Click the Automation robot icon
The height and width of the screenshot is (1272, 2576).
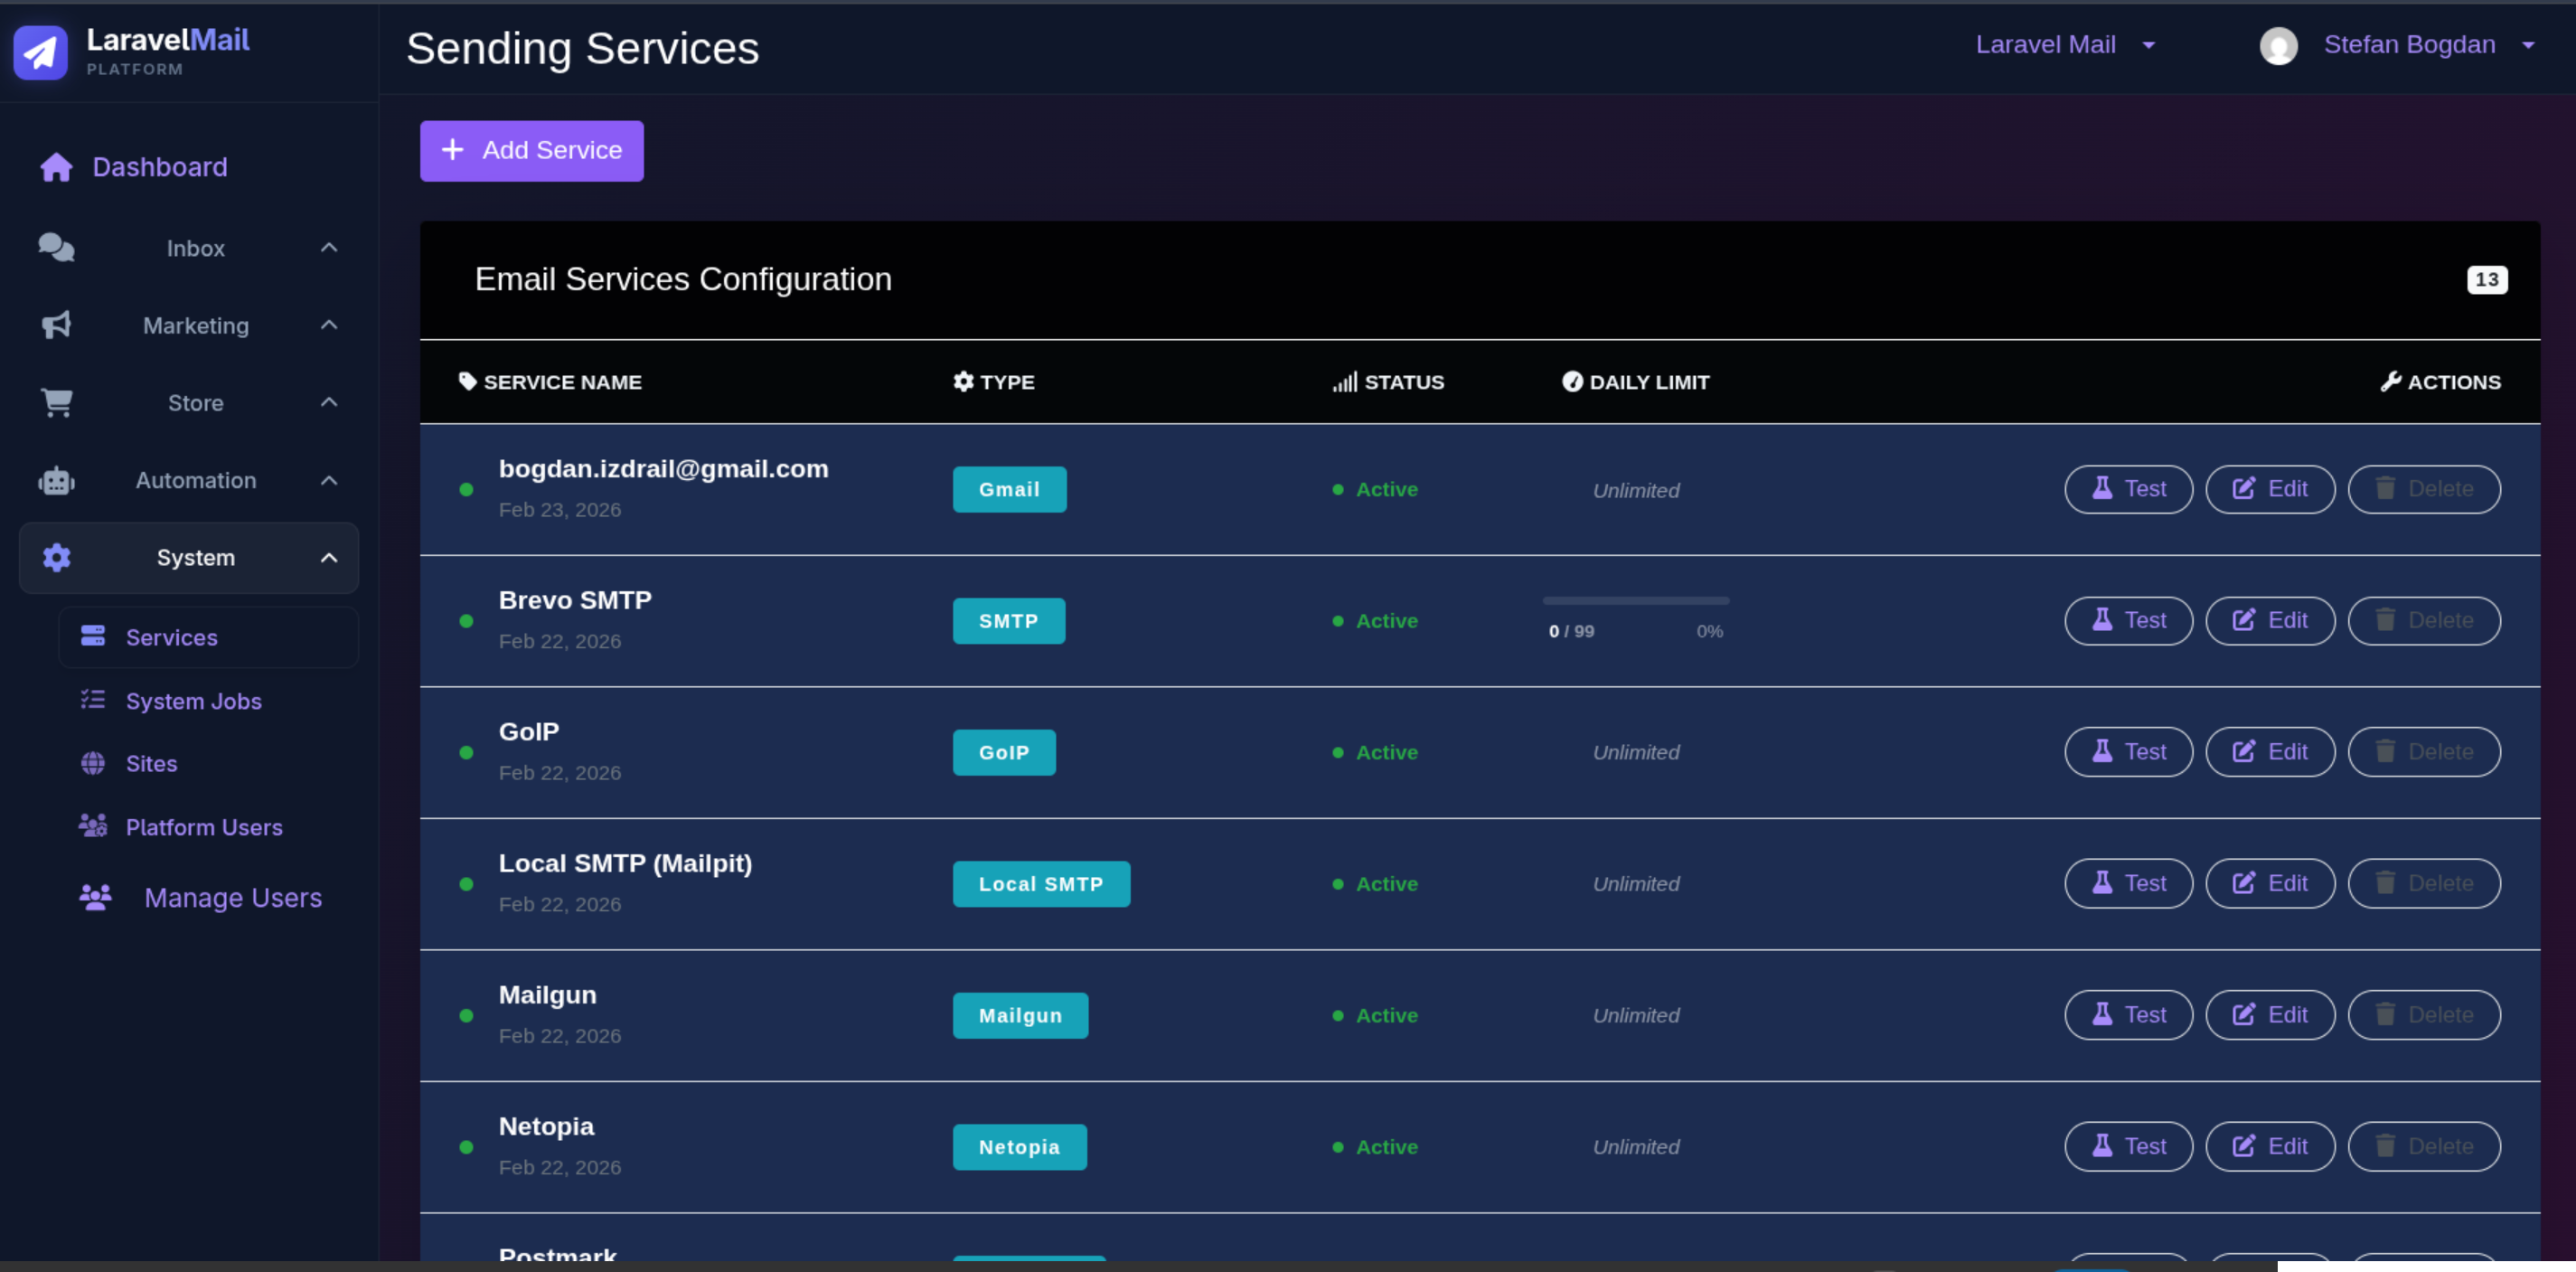tap(56, 480)
